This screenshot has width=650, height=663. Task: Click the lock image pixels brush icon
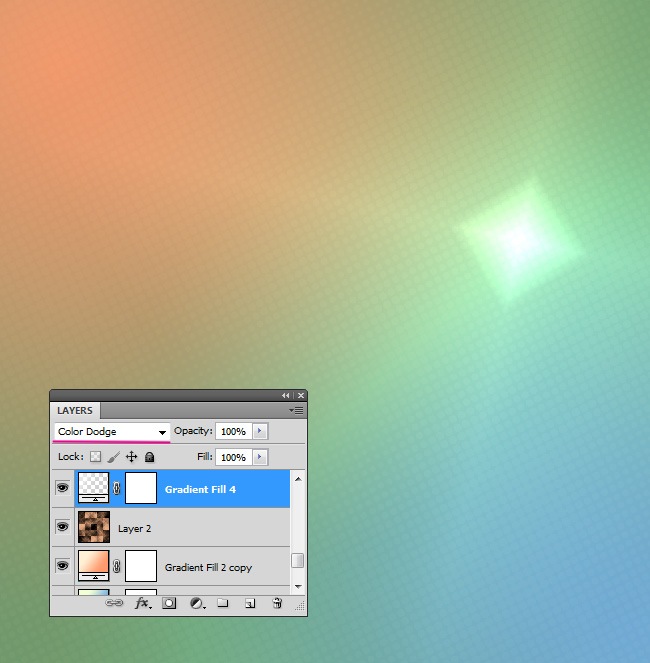[113, 457]
